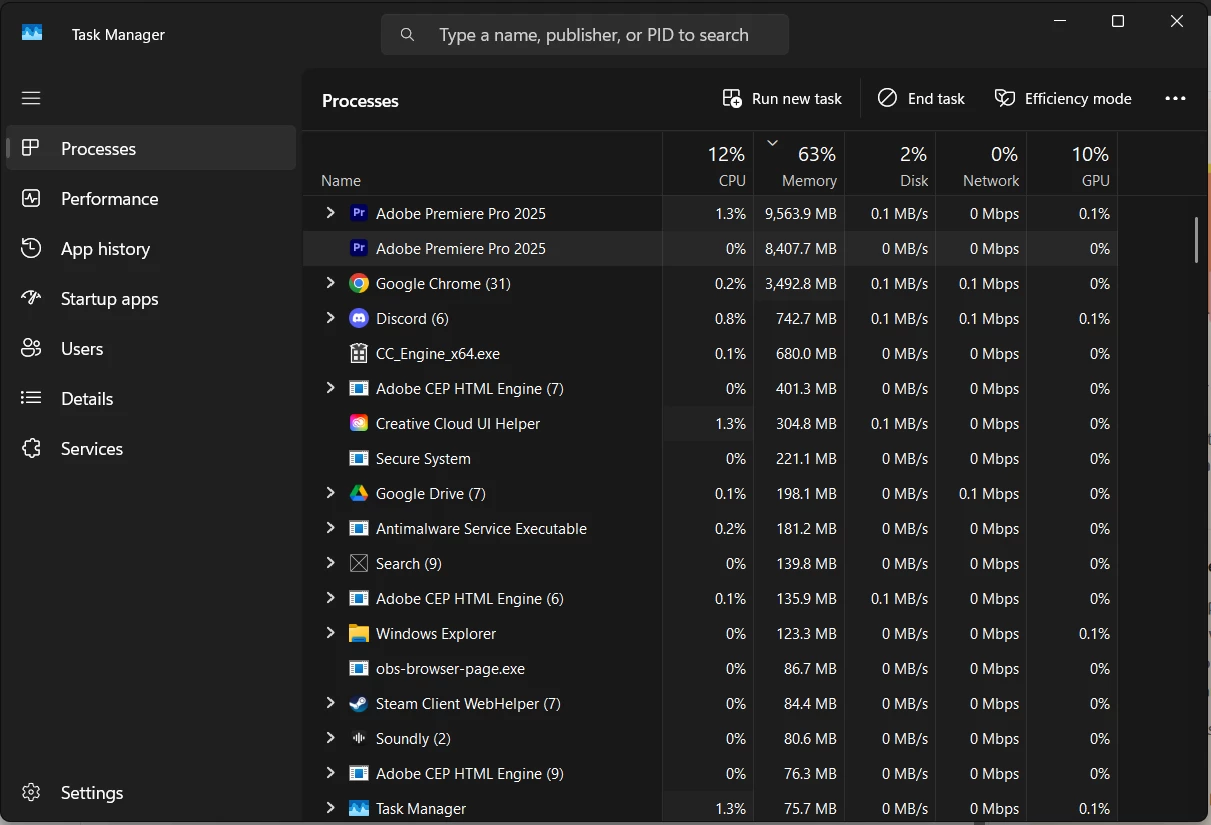
Task: Open the Performance page
Action: tap(151, 198)
